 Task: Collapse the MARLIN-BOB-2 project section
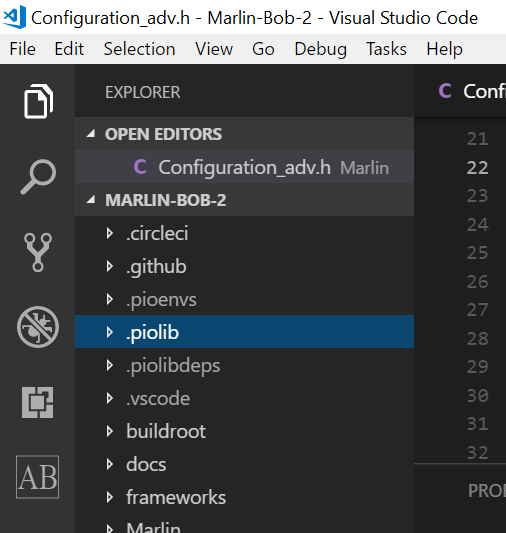click(90, 200)
